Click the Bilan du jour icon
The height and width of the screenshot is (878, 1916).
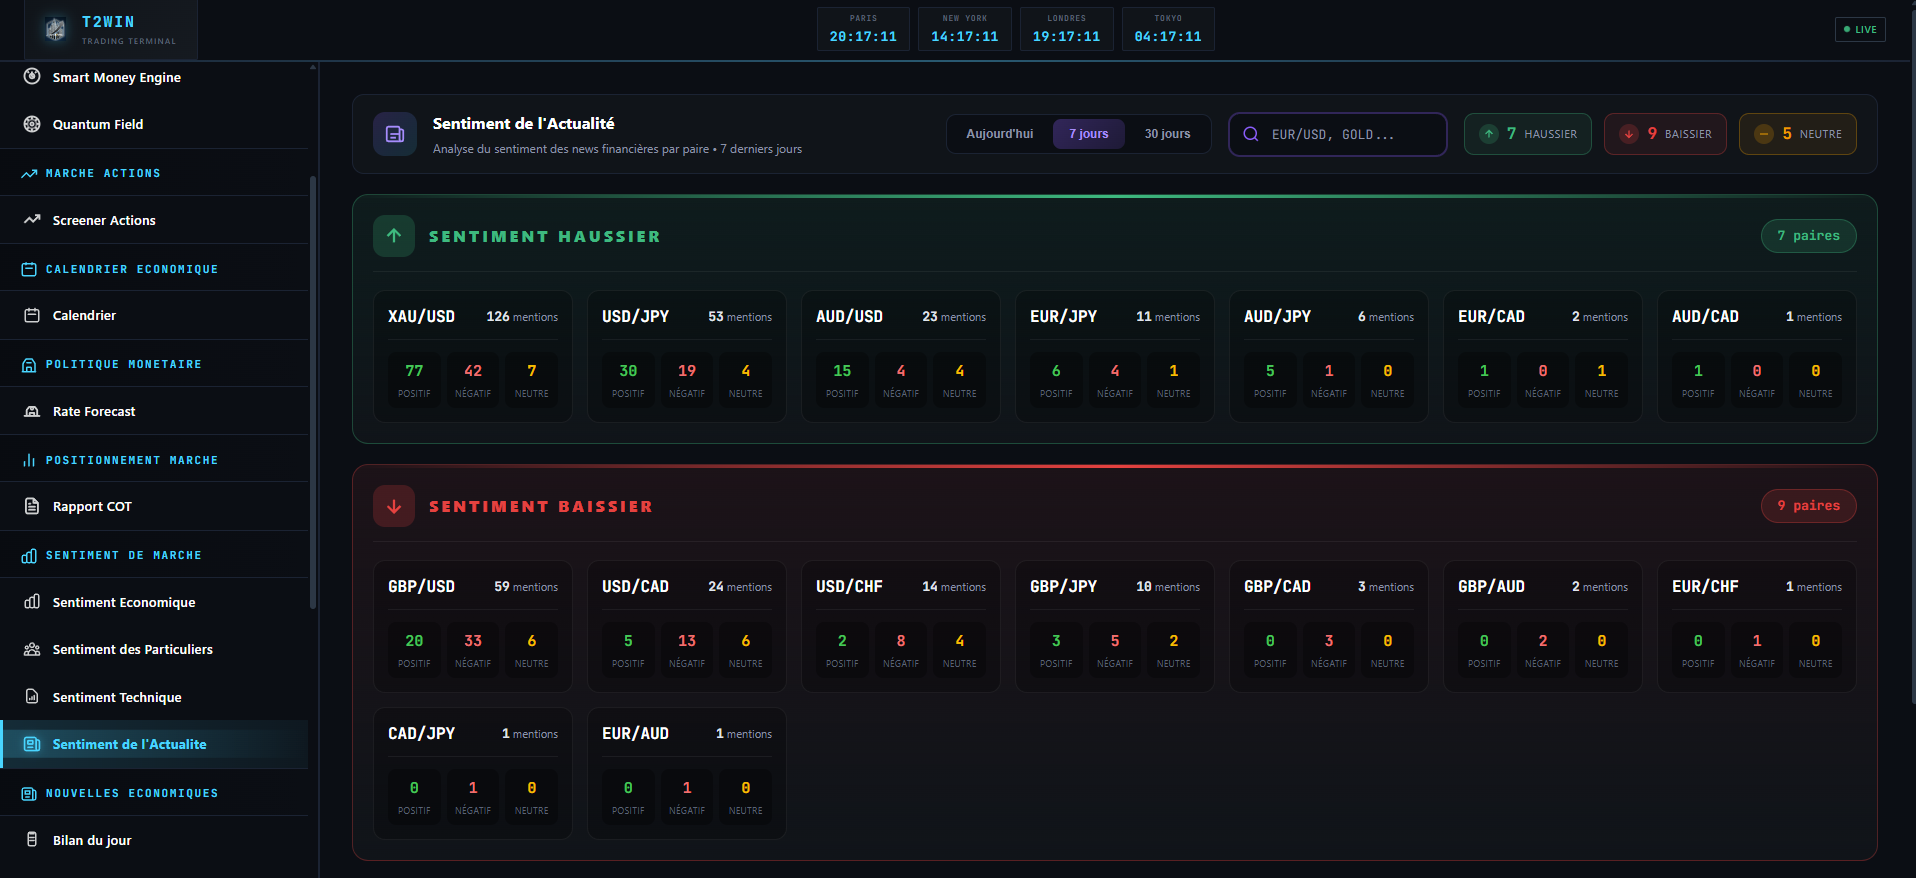coord(32,840)
